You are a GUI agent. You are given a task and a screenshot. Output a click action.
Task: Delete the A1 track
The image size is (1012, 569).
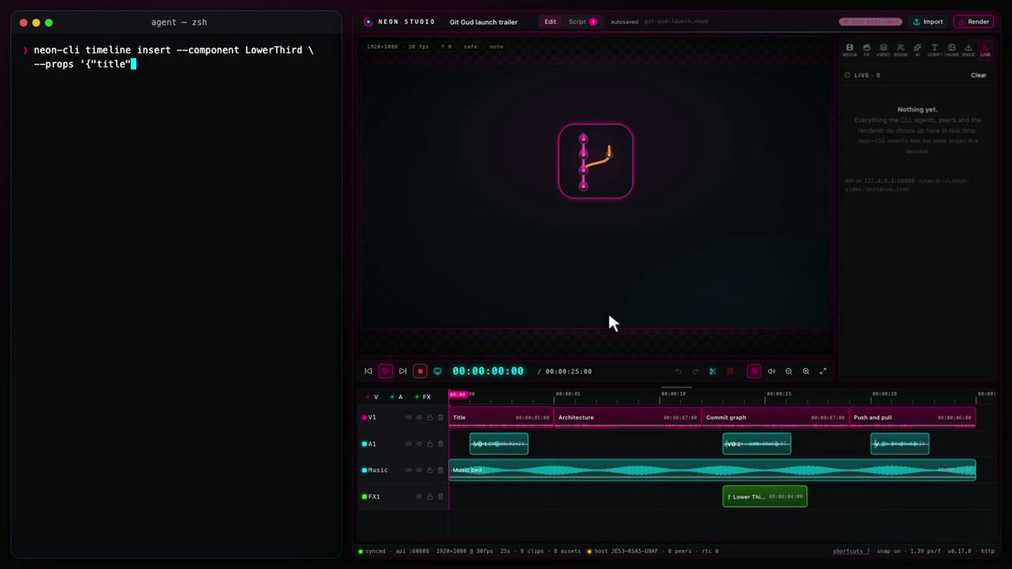click(x=441, y=444)
